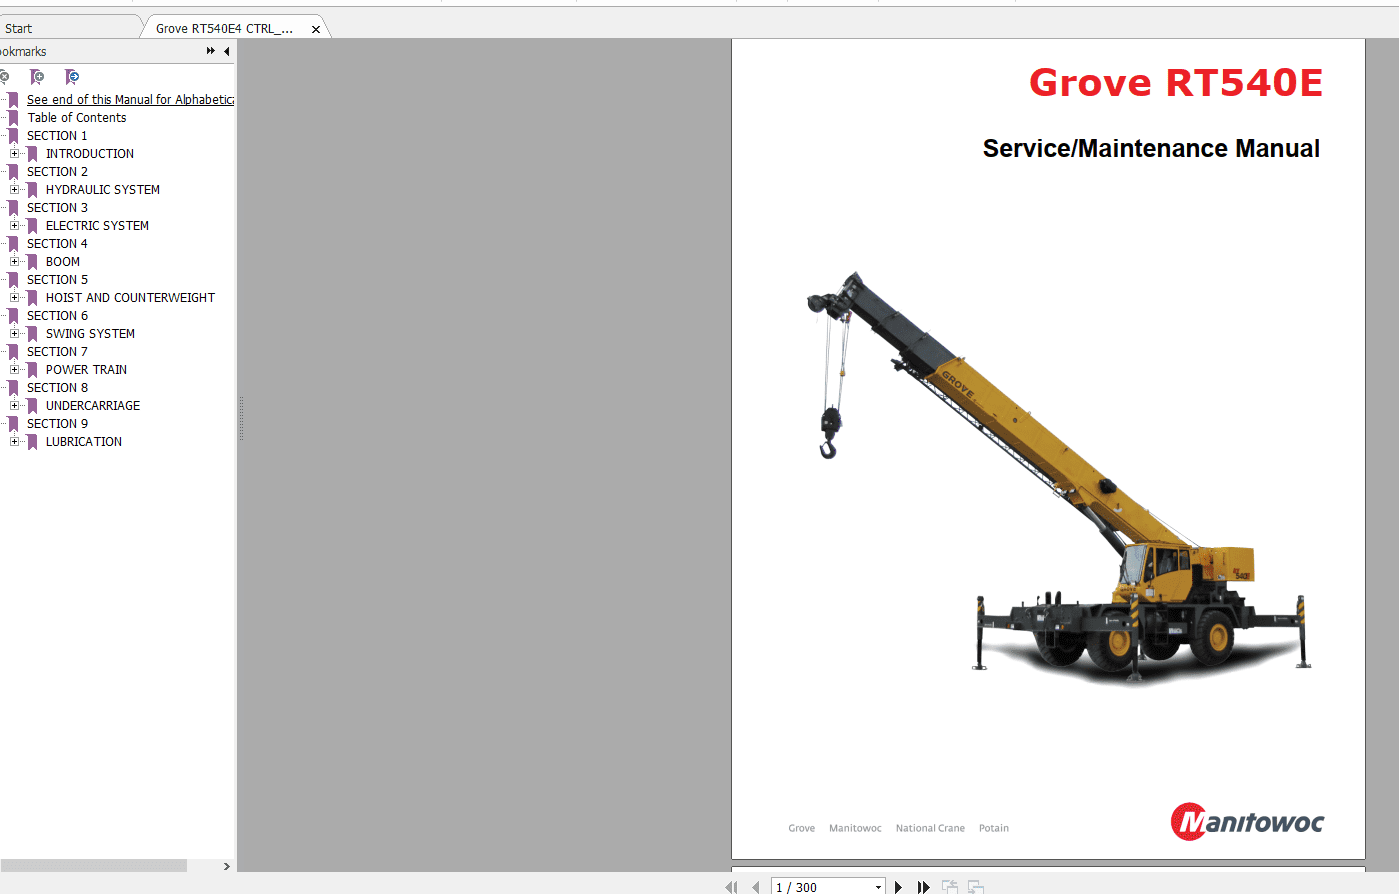Jump to the last page icon

pos(922,887)
